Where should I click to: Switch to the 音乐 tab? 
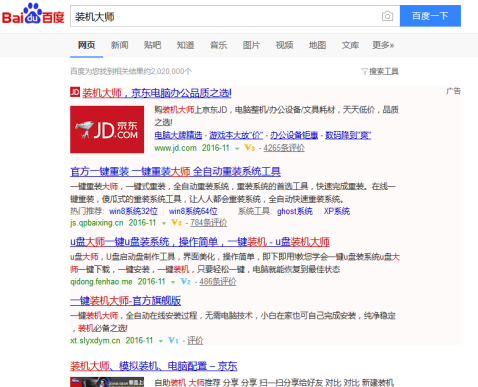(218, 45)
